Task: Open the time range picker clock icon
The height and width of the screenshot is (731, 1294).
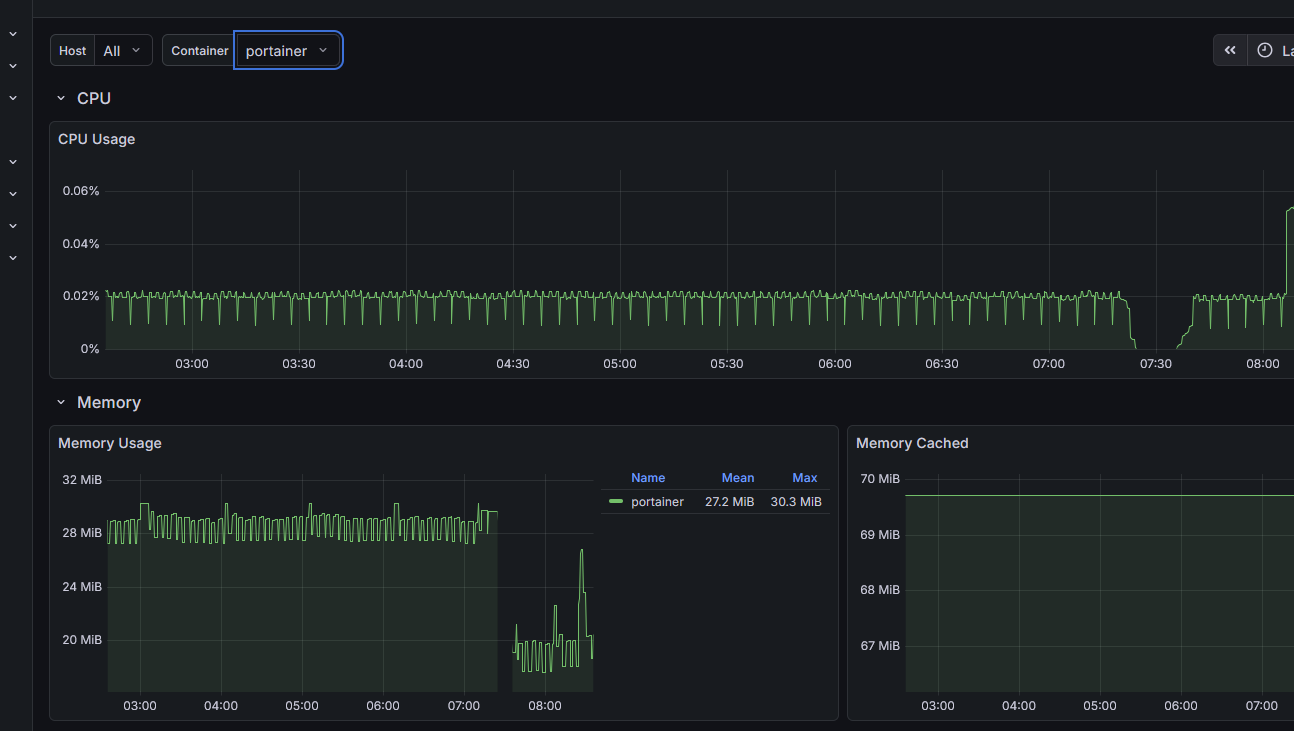Action: pos(1265,50)
